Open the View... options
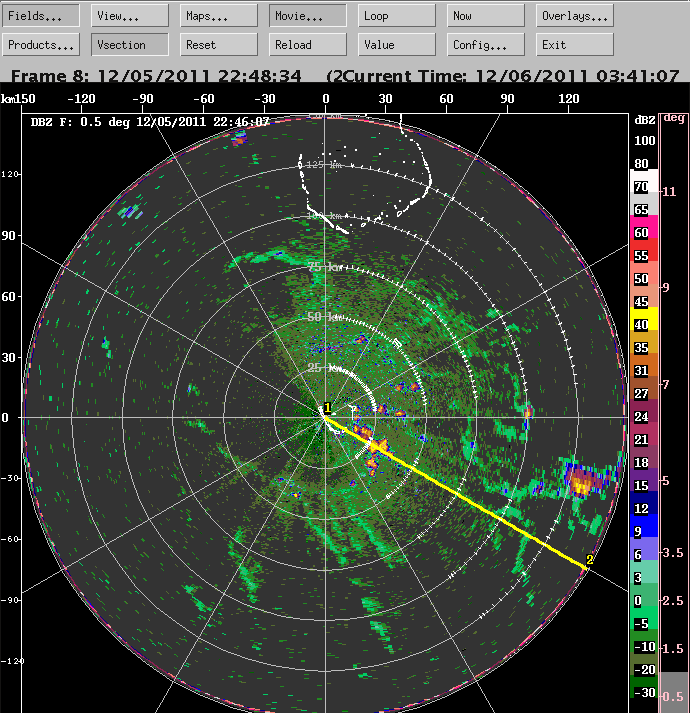This screenshot has height=713, width=690. click(130, 16)
